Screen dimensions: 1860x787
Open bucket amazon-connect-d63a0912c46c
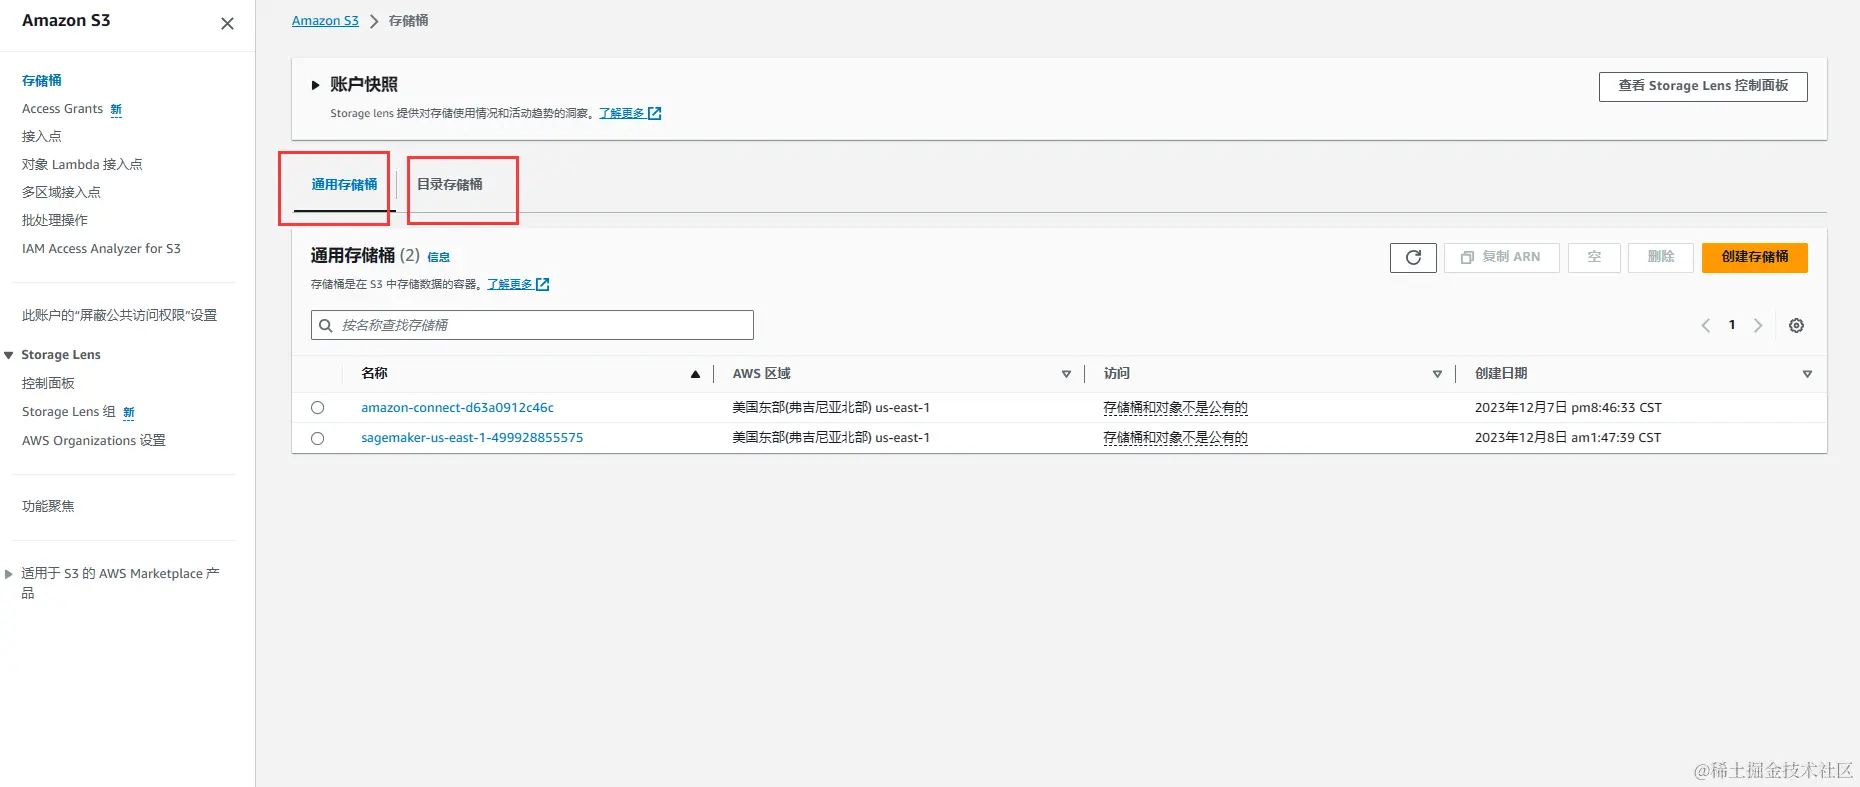coord(457,407)
